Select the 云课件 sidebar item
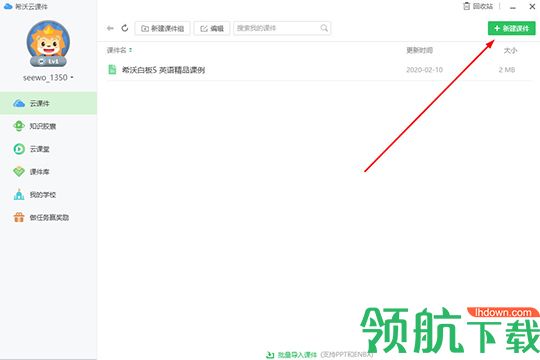The width and height of the screenshot is (540, 360). pos(48,103)
